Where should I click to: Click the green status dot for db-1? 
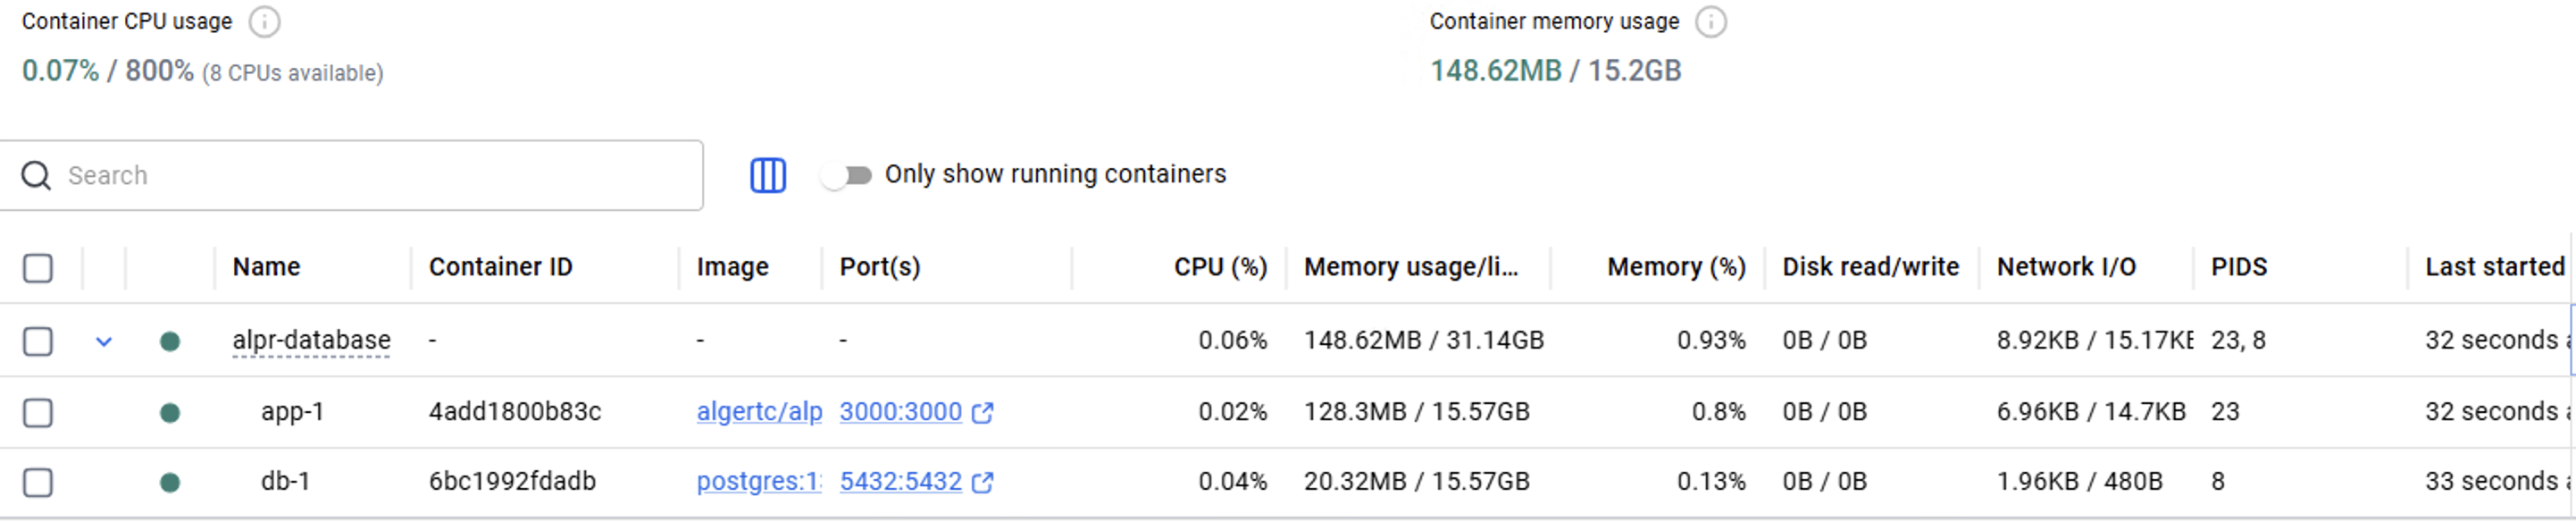[170, 483]
